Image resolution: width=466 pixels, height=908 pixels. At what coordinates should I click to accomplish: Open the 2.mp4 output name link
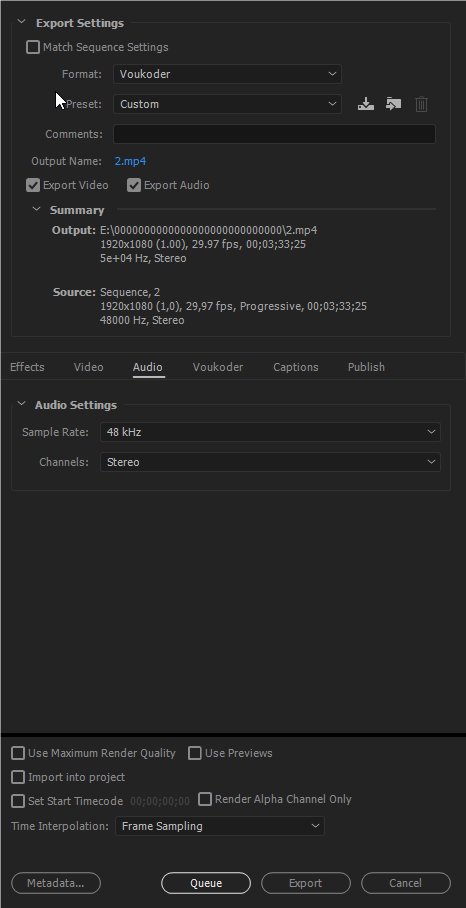pos(130,162)
